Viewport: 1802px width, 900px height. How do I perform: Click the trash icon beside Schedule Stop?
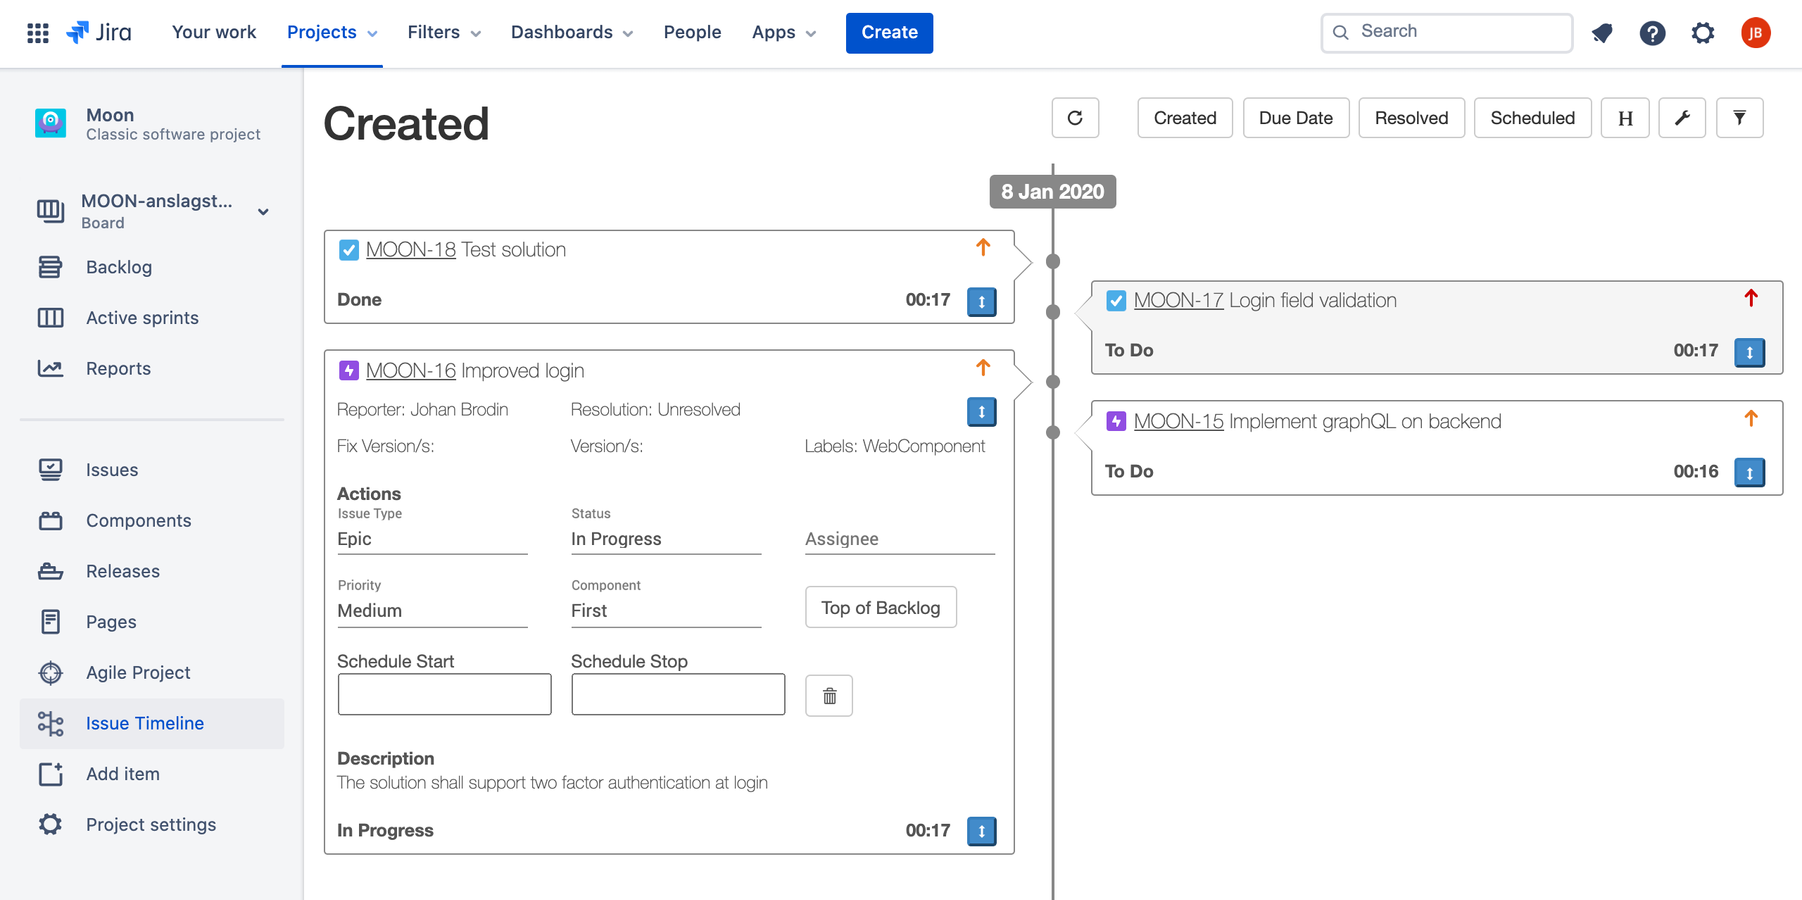pyautogui.click(x=829, y=696)
